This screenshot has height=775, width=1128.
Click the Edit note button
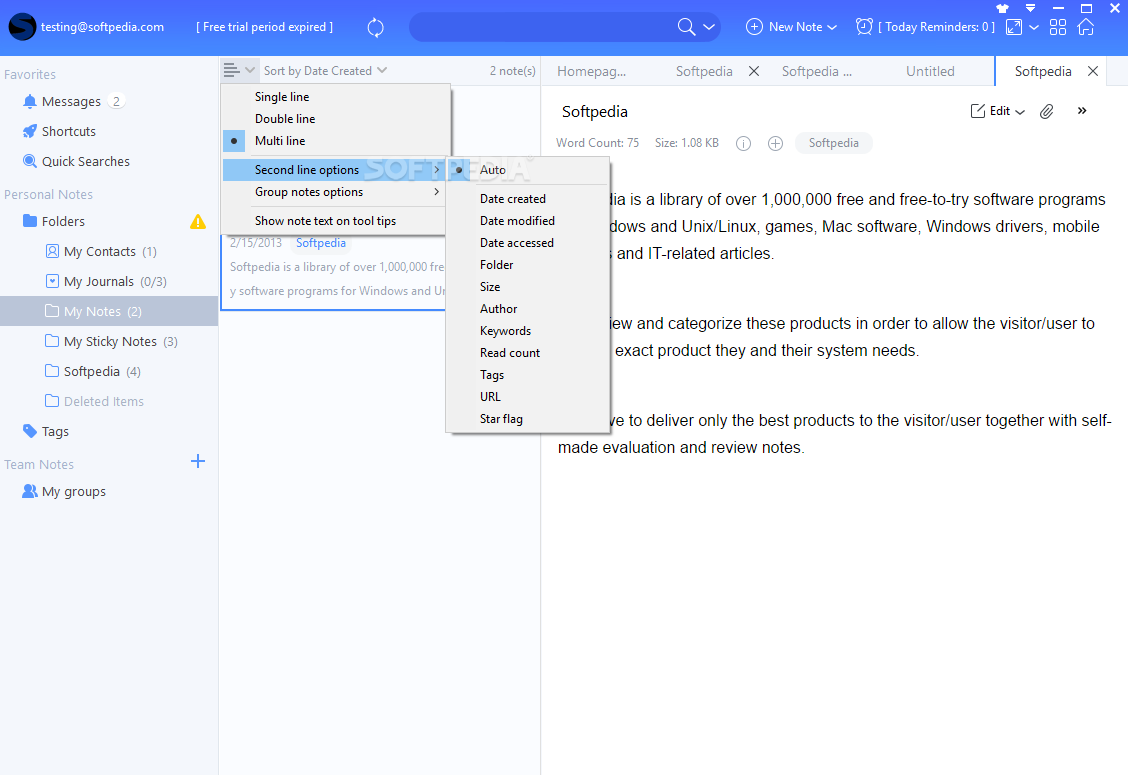pyautogui.click(x=990, y=111)
